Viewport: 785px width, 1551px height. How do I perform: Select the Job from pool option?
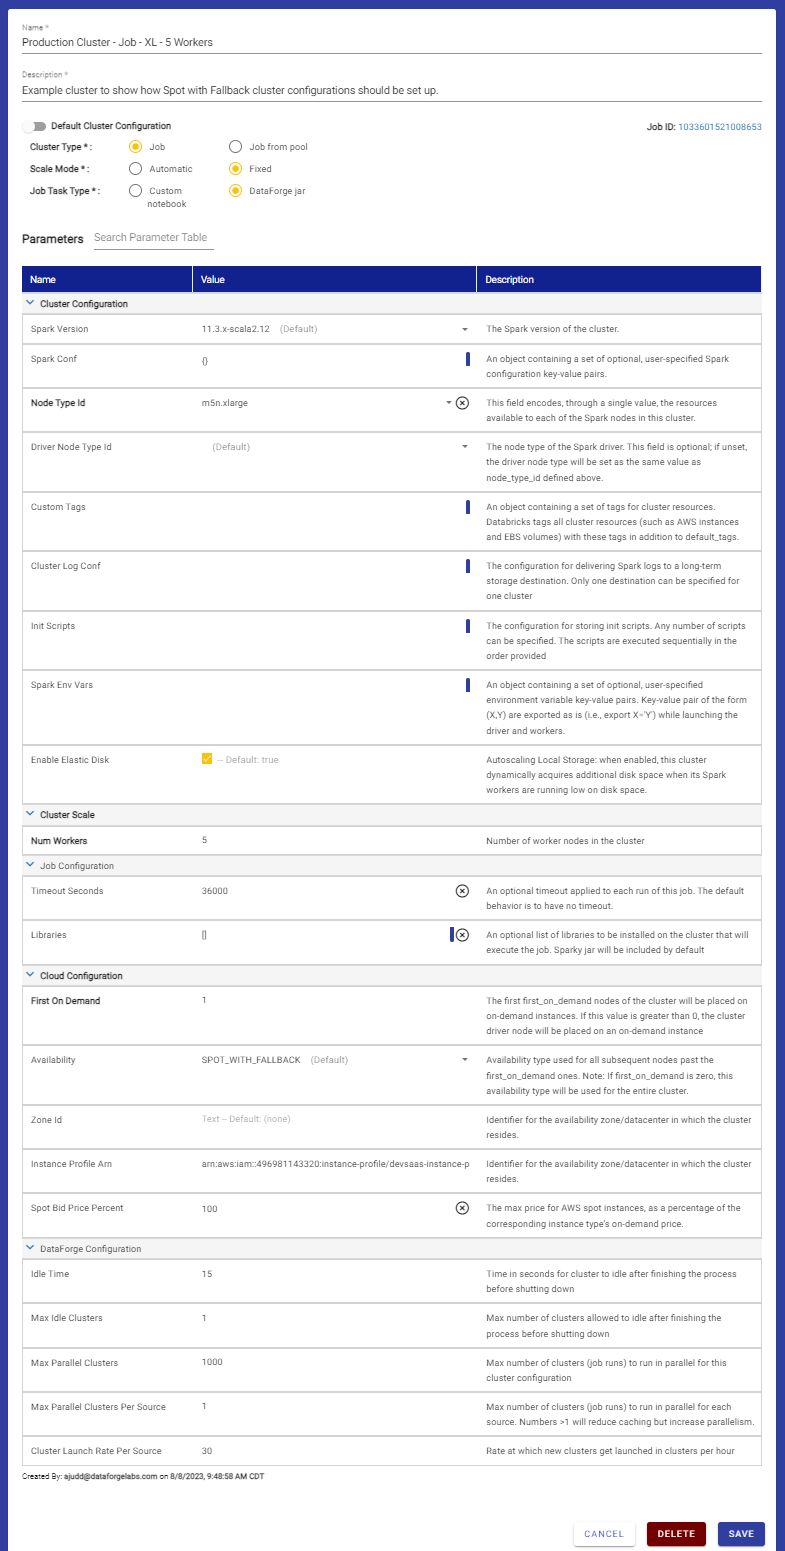[x=235, y=146]
